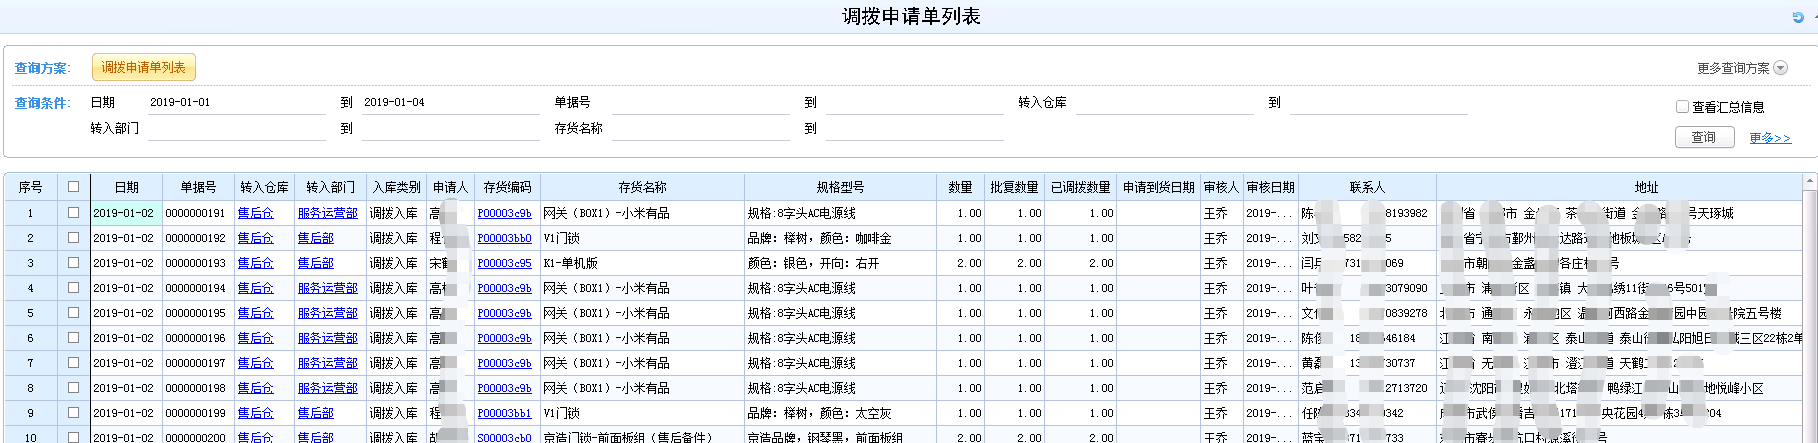Select the 调拨申请单列表 query scheme tab

143,67
